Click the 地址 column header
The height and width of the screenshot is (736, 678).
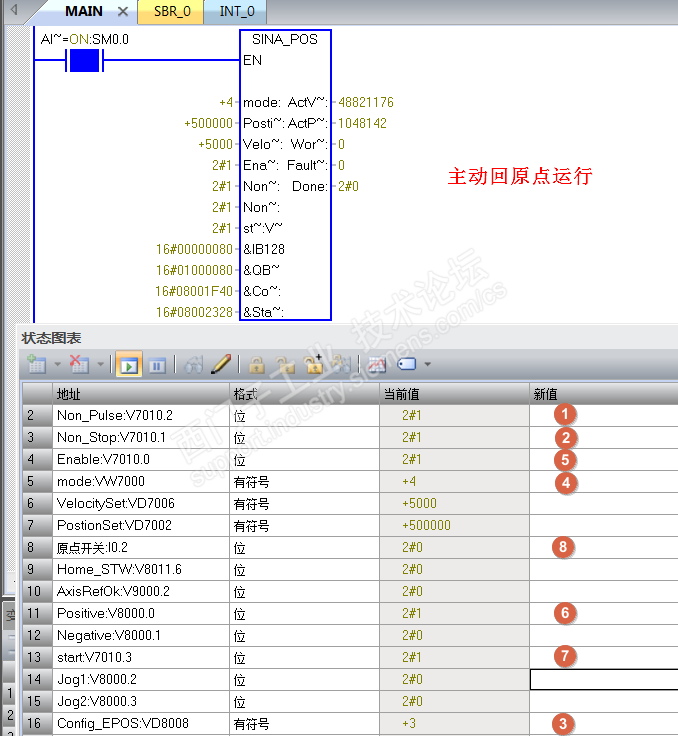(x=140, y=394)
